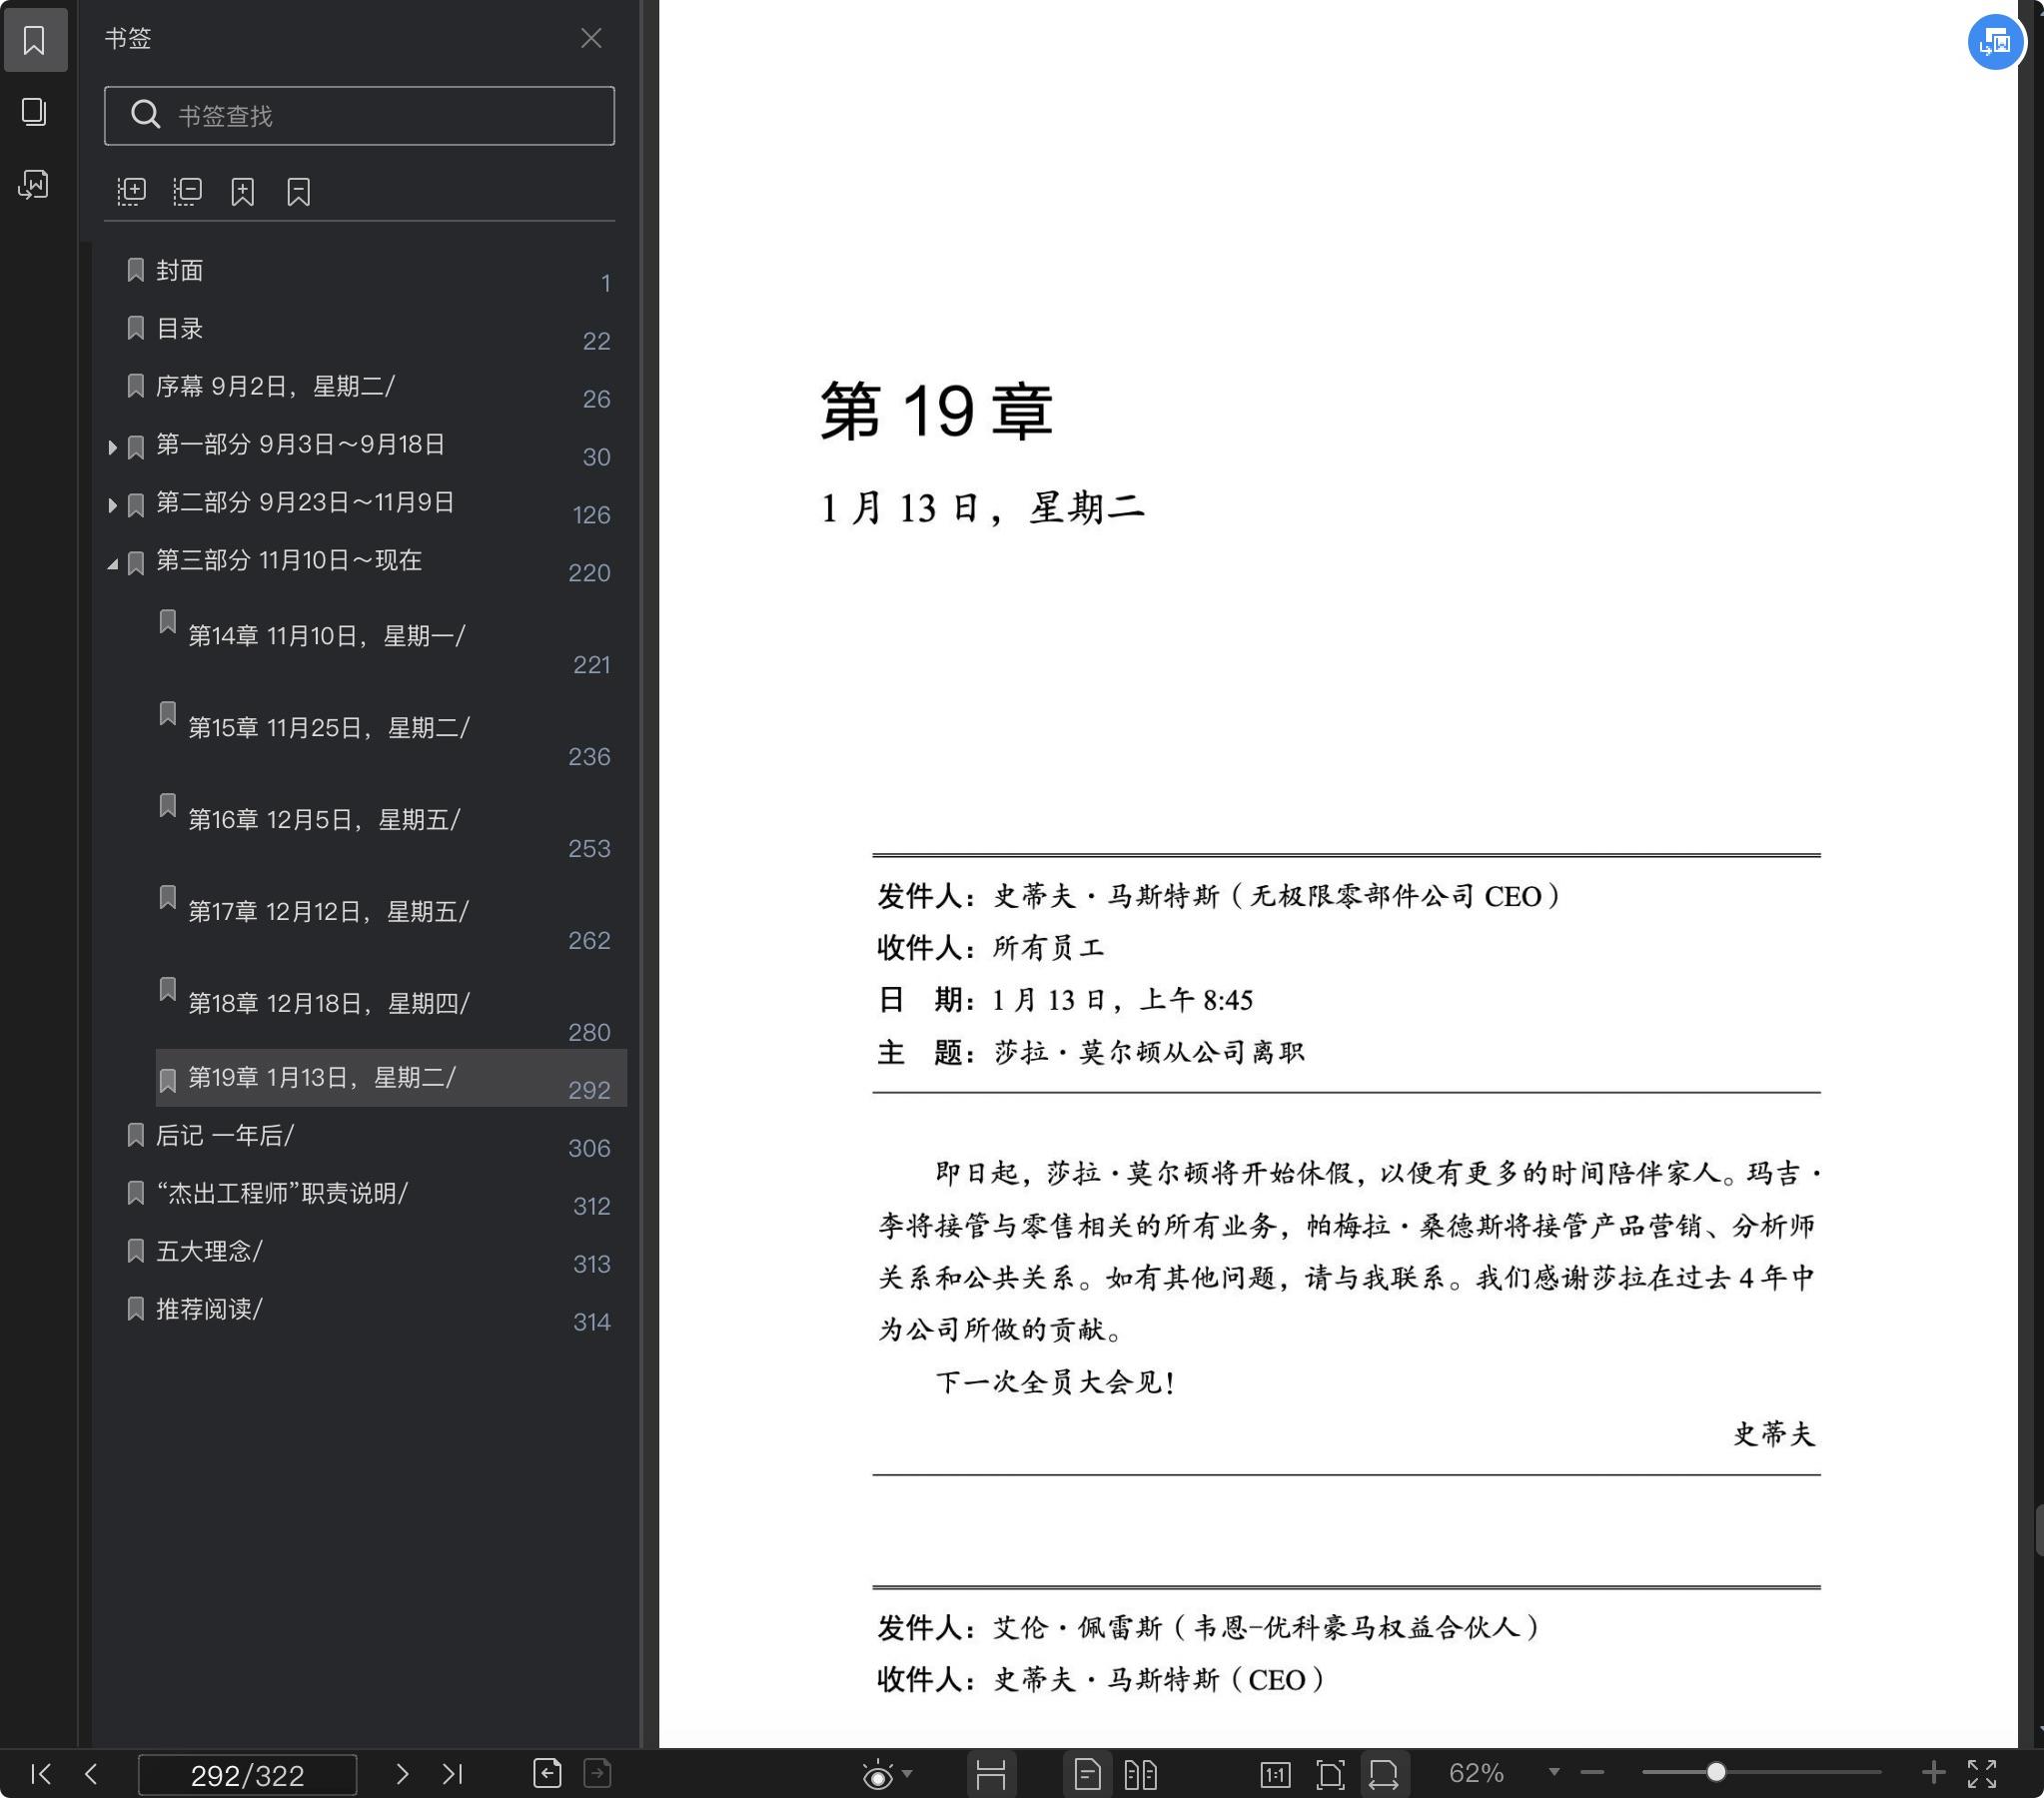Go to 第15章 11月25日 bookmark
Viewport: 2044px width, 1798px height.
(329, 728)
